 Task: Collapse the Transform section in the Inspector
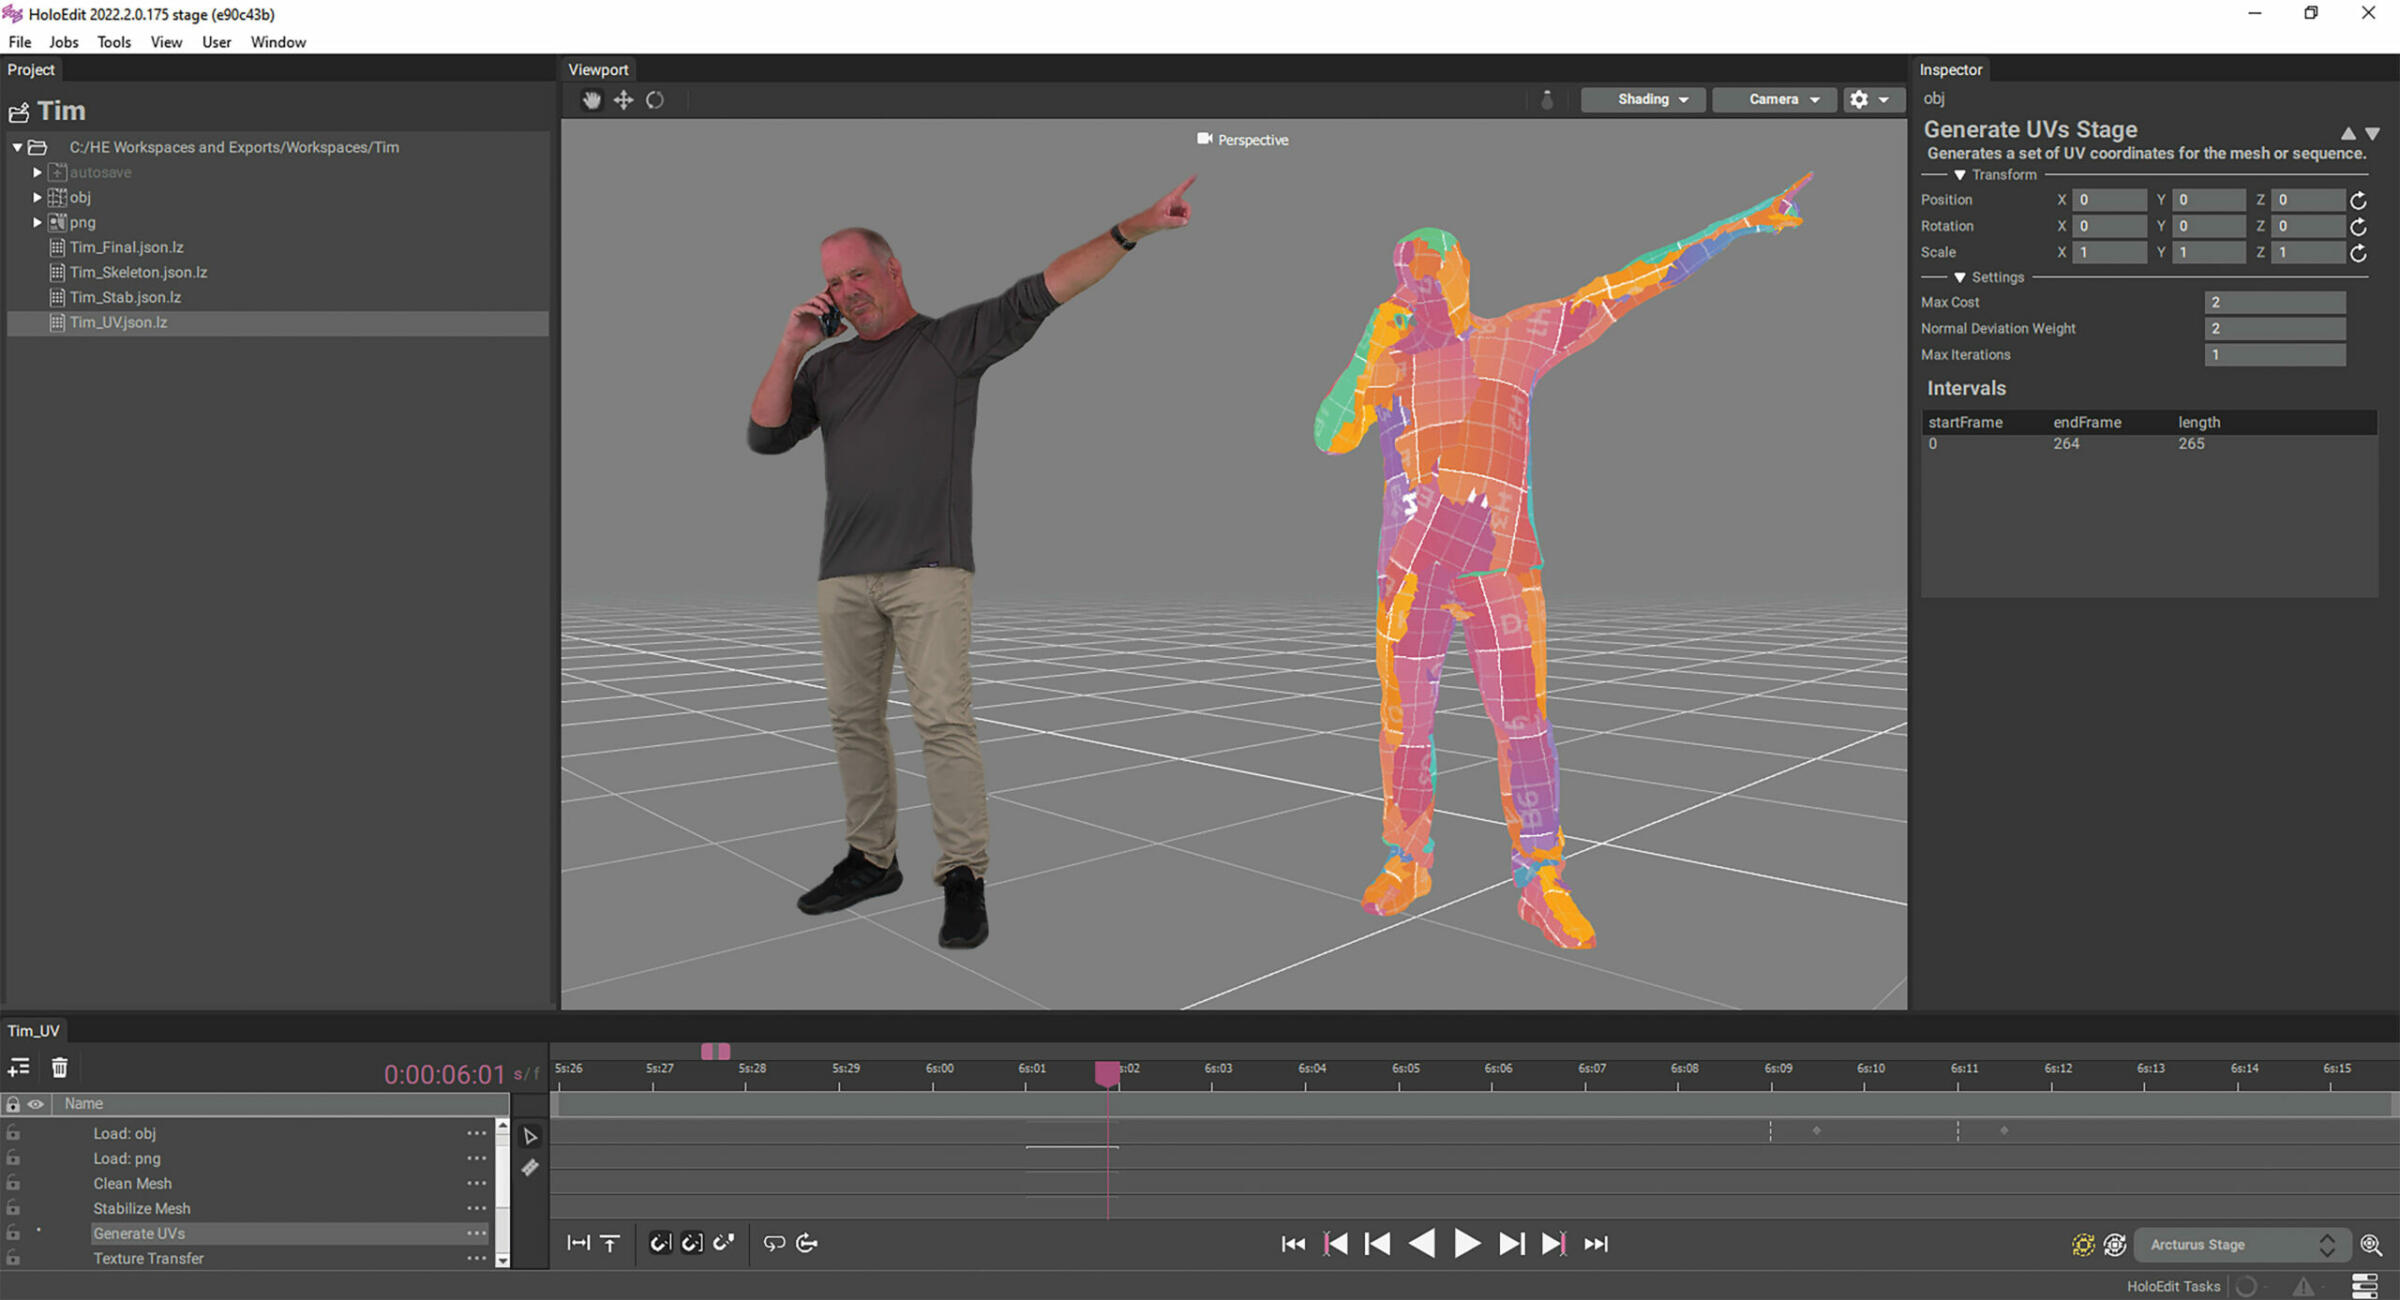tap(1960, 174)
